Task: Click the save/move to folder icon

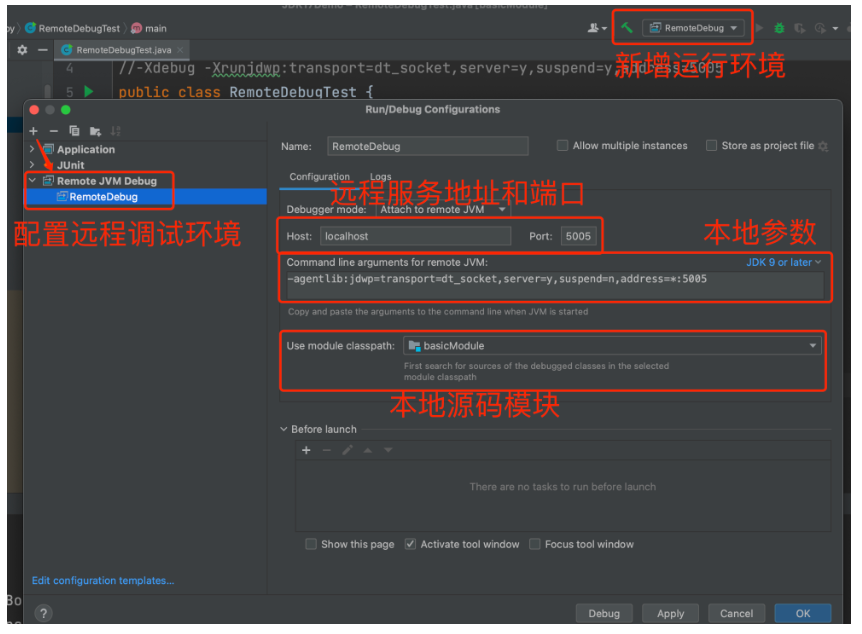Action: 95,131
